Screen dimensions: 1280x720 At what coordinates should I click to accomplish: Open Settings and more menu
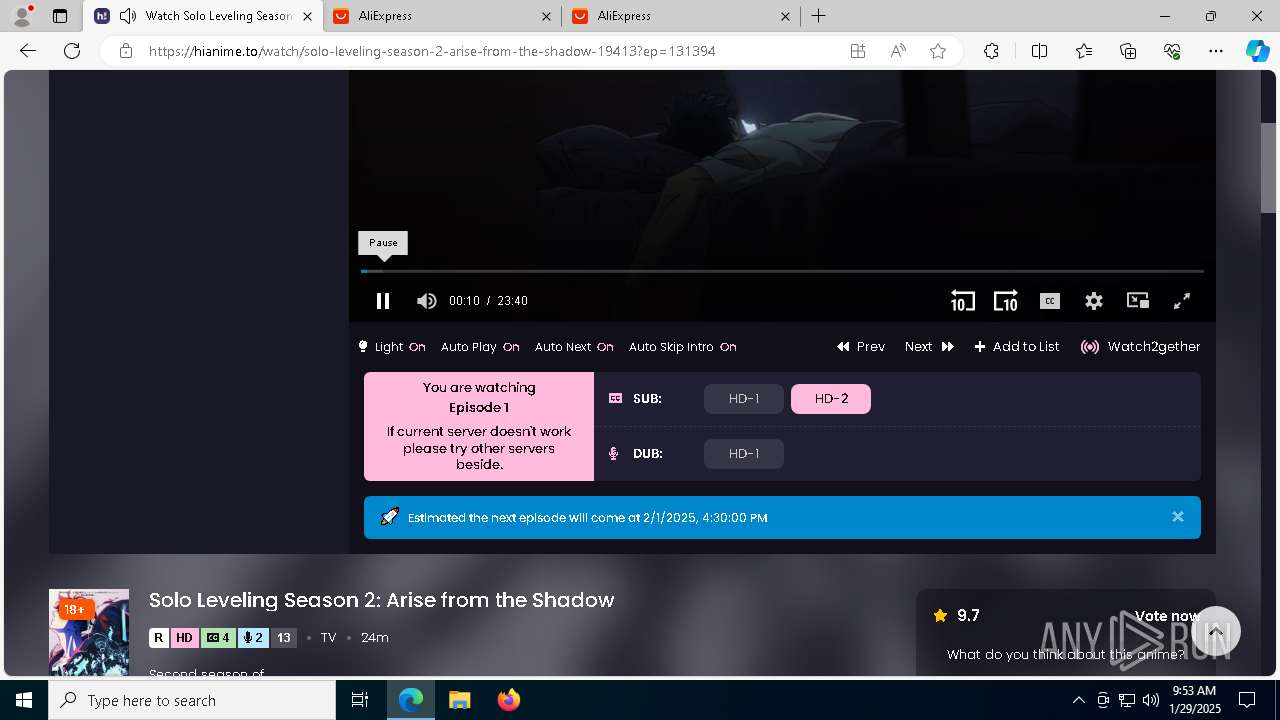click(1216, 51)
